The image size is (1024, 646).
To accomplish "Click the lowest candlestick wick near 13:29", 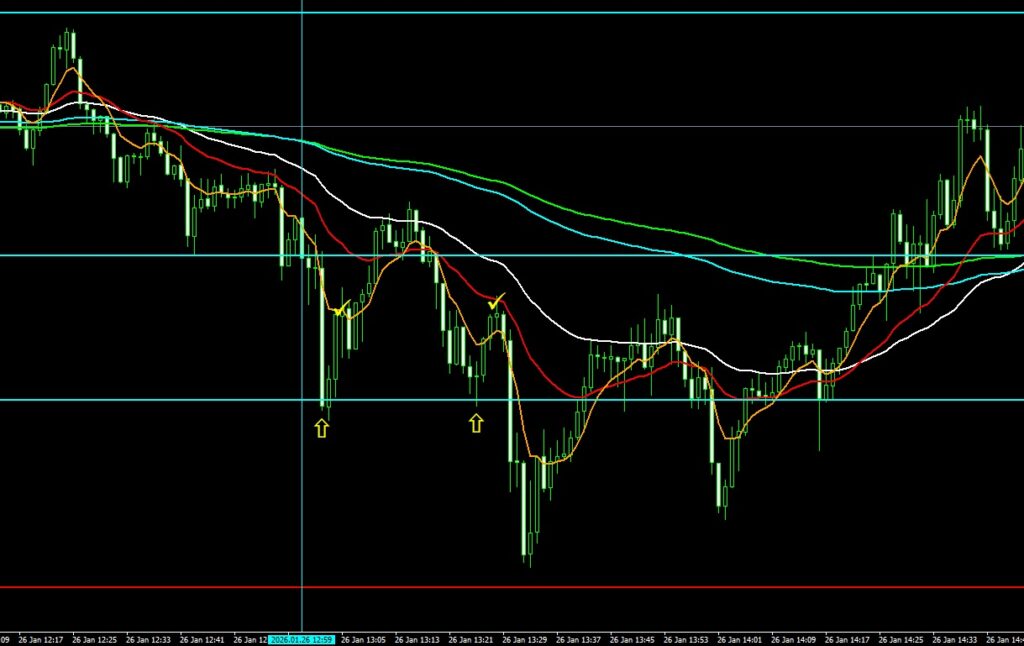I will tap(525, 555).
